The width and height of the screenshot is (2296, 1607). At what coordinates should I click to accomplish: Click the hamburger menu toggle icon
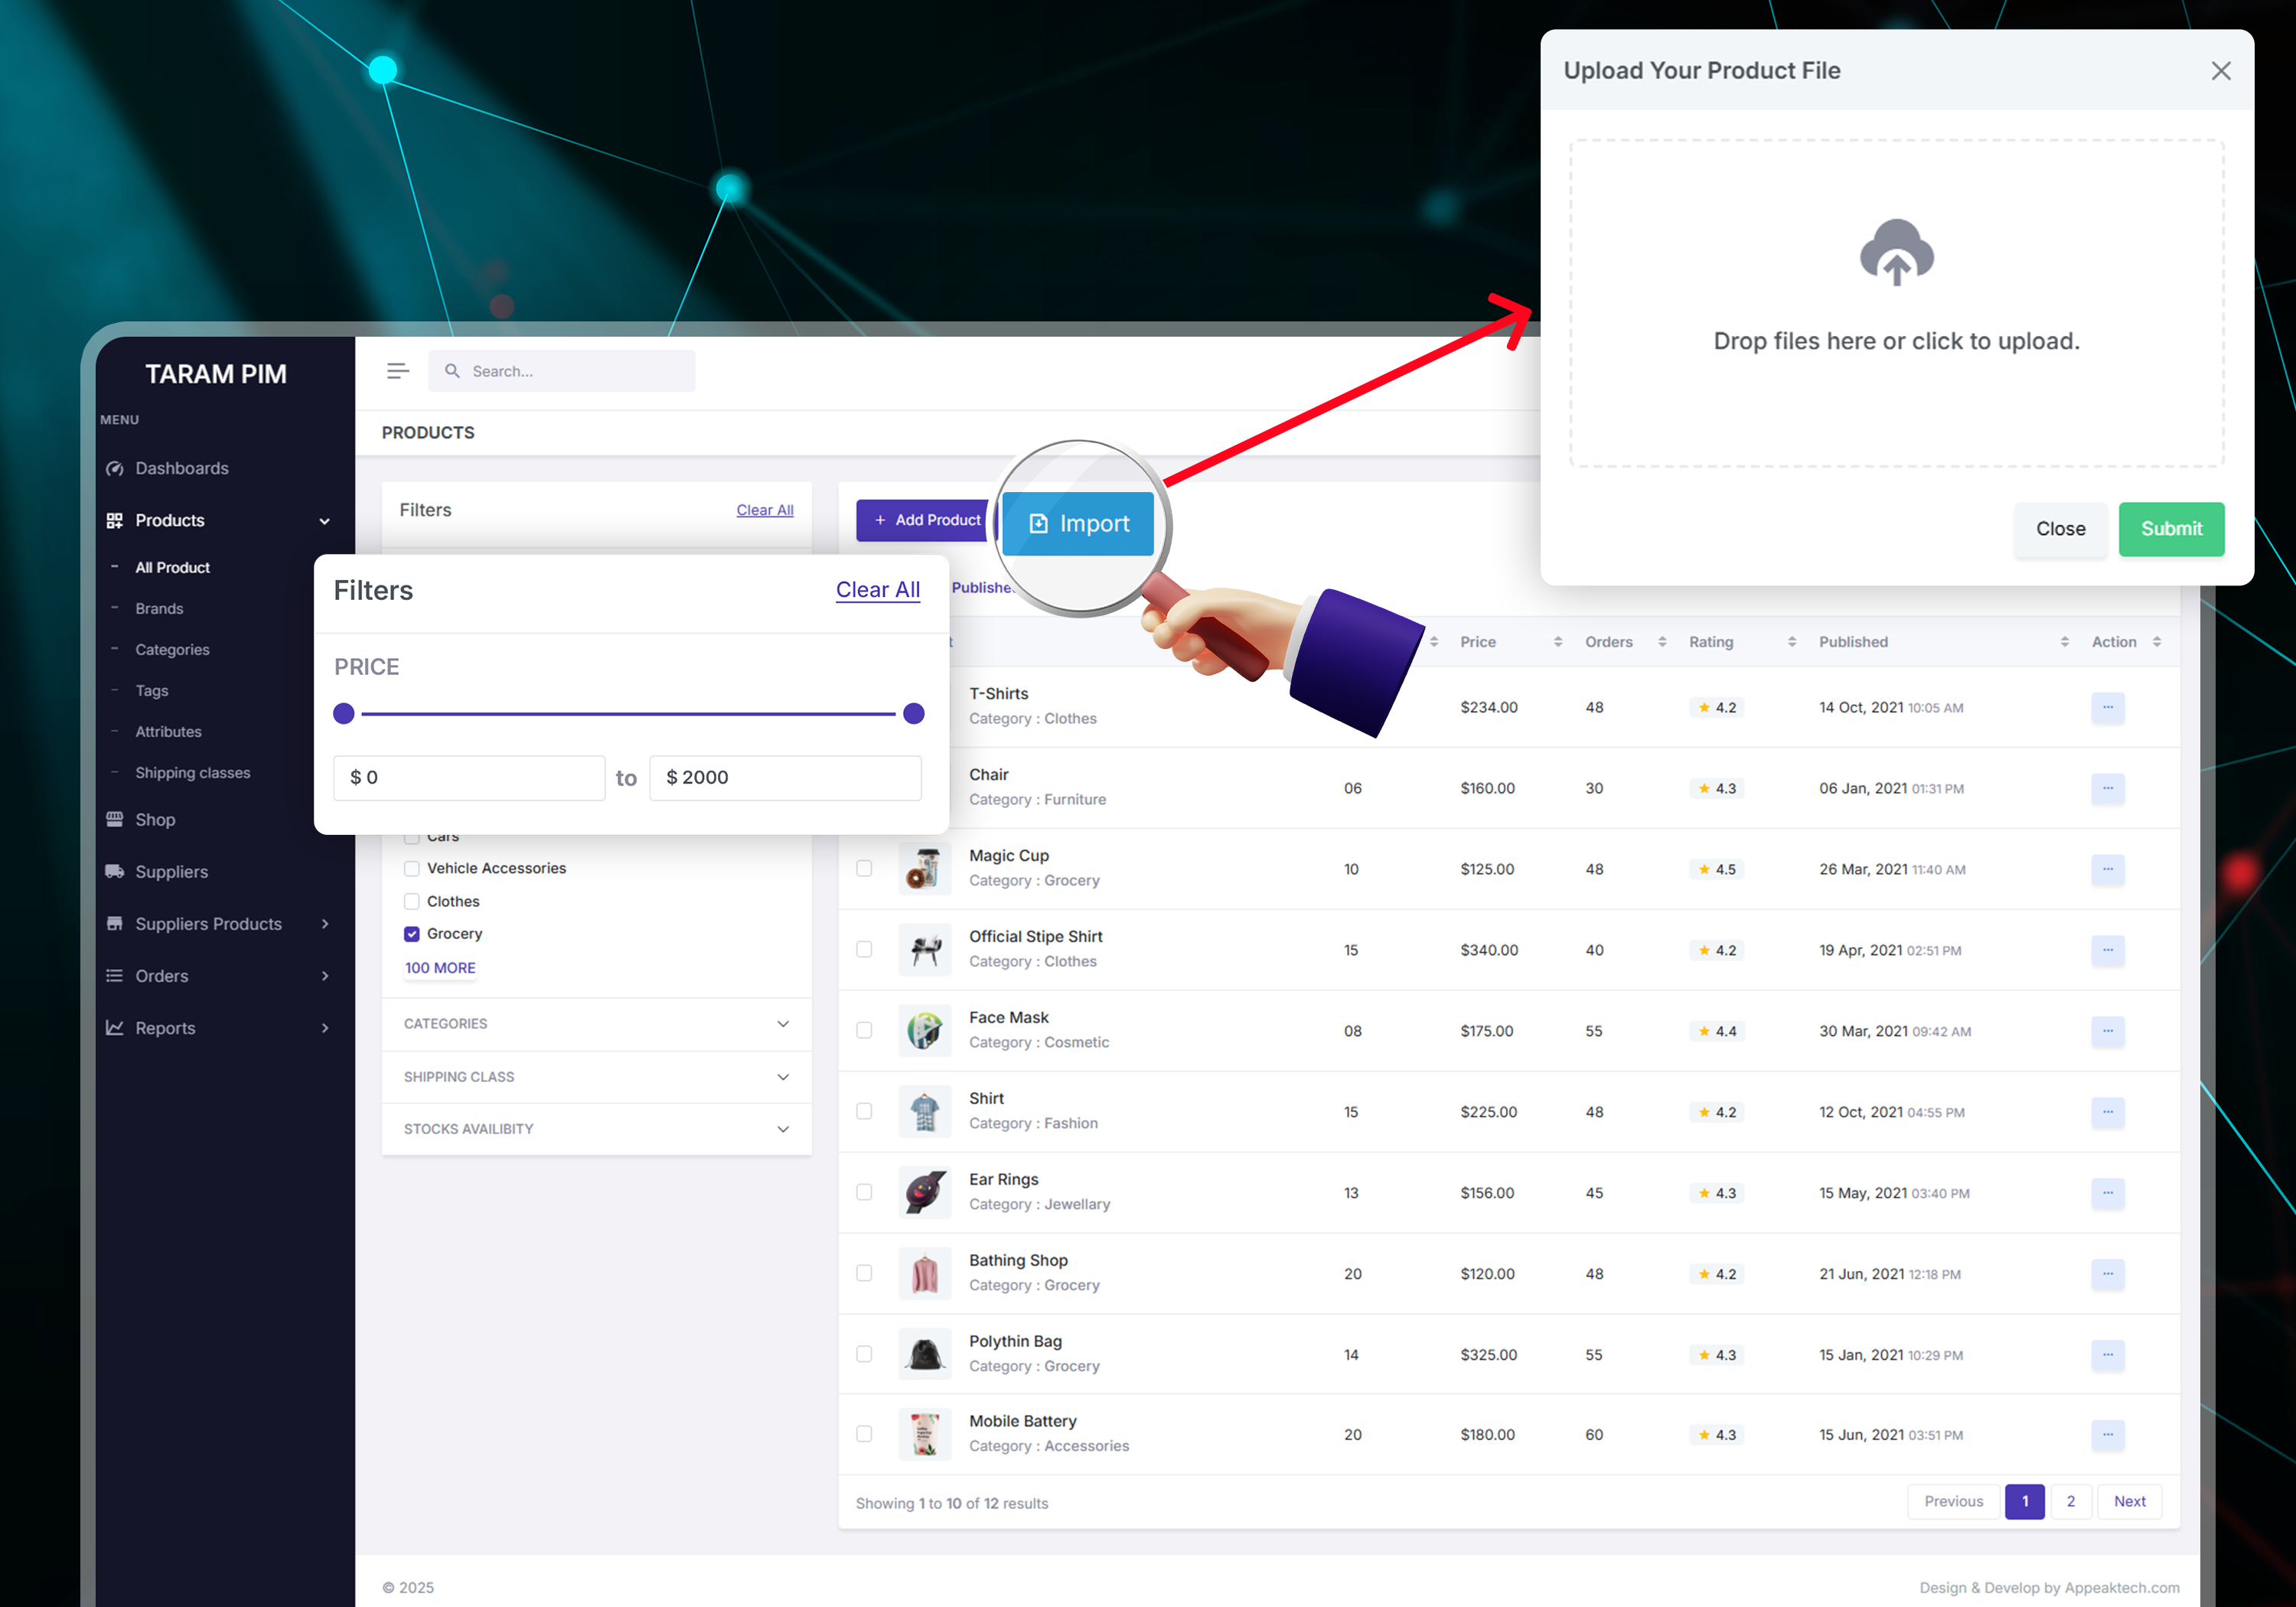pos(398,371)
